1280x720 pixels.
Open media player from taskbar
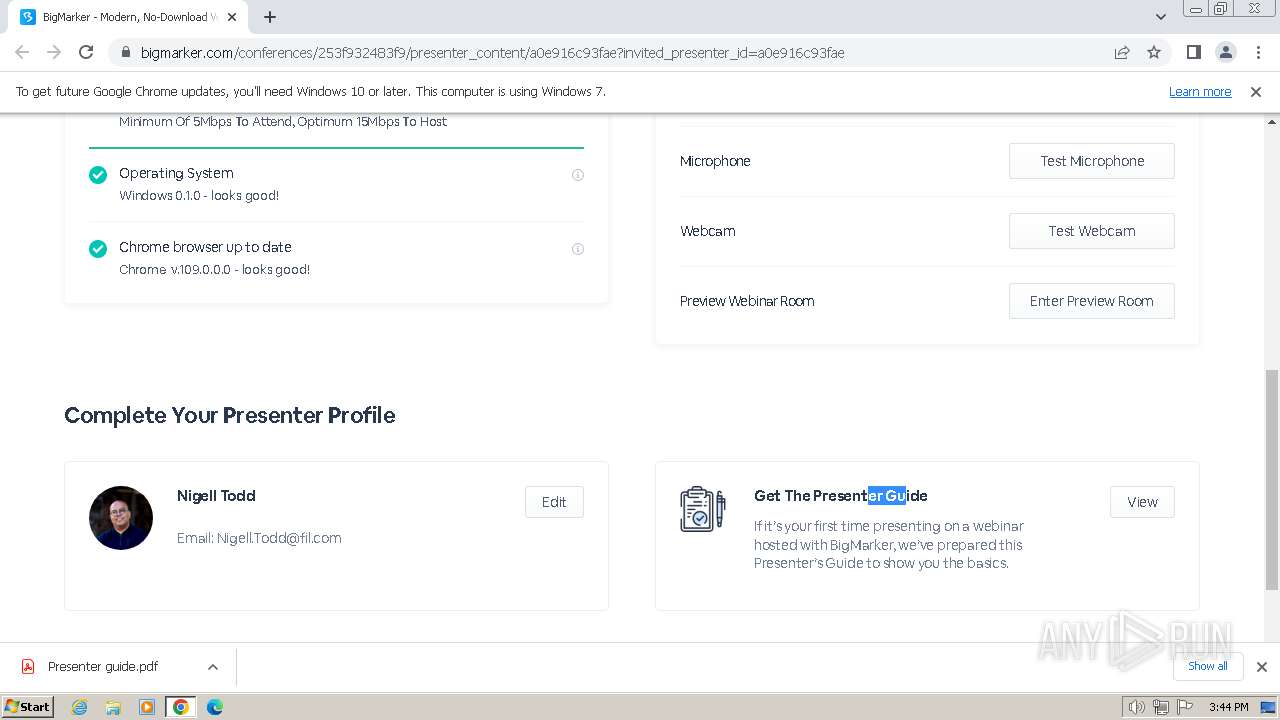click(x=147, y=707)
